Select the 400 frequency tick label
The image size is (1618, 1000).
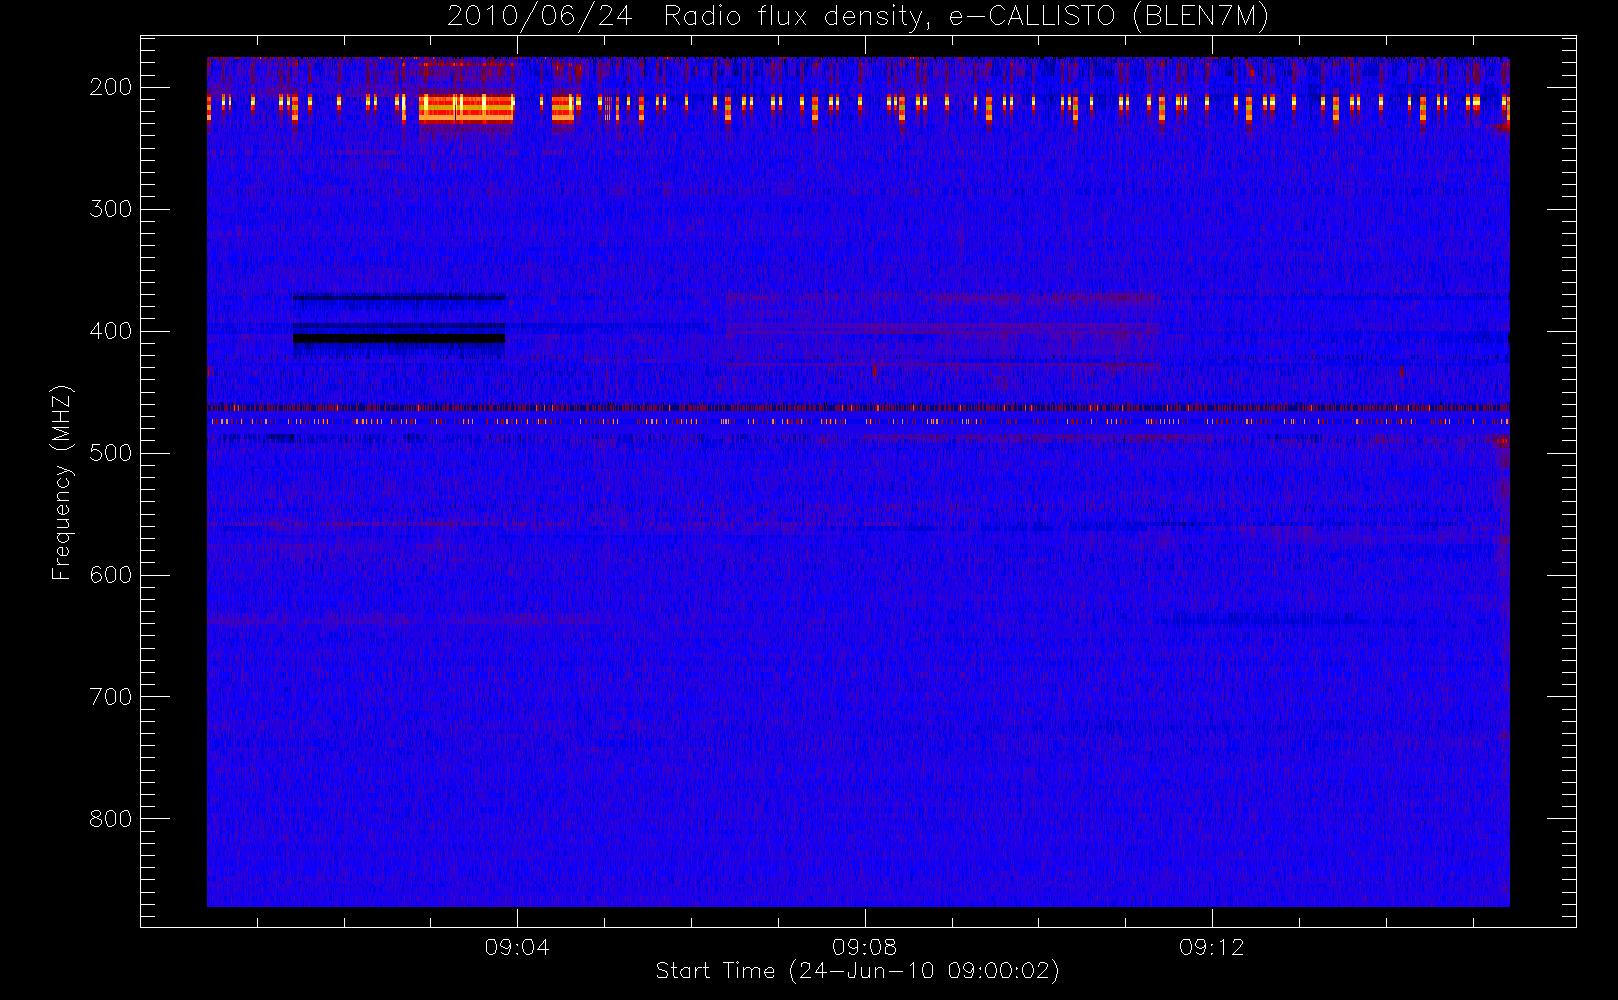pyautogui.click(x=111, y=331)
